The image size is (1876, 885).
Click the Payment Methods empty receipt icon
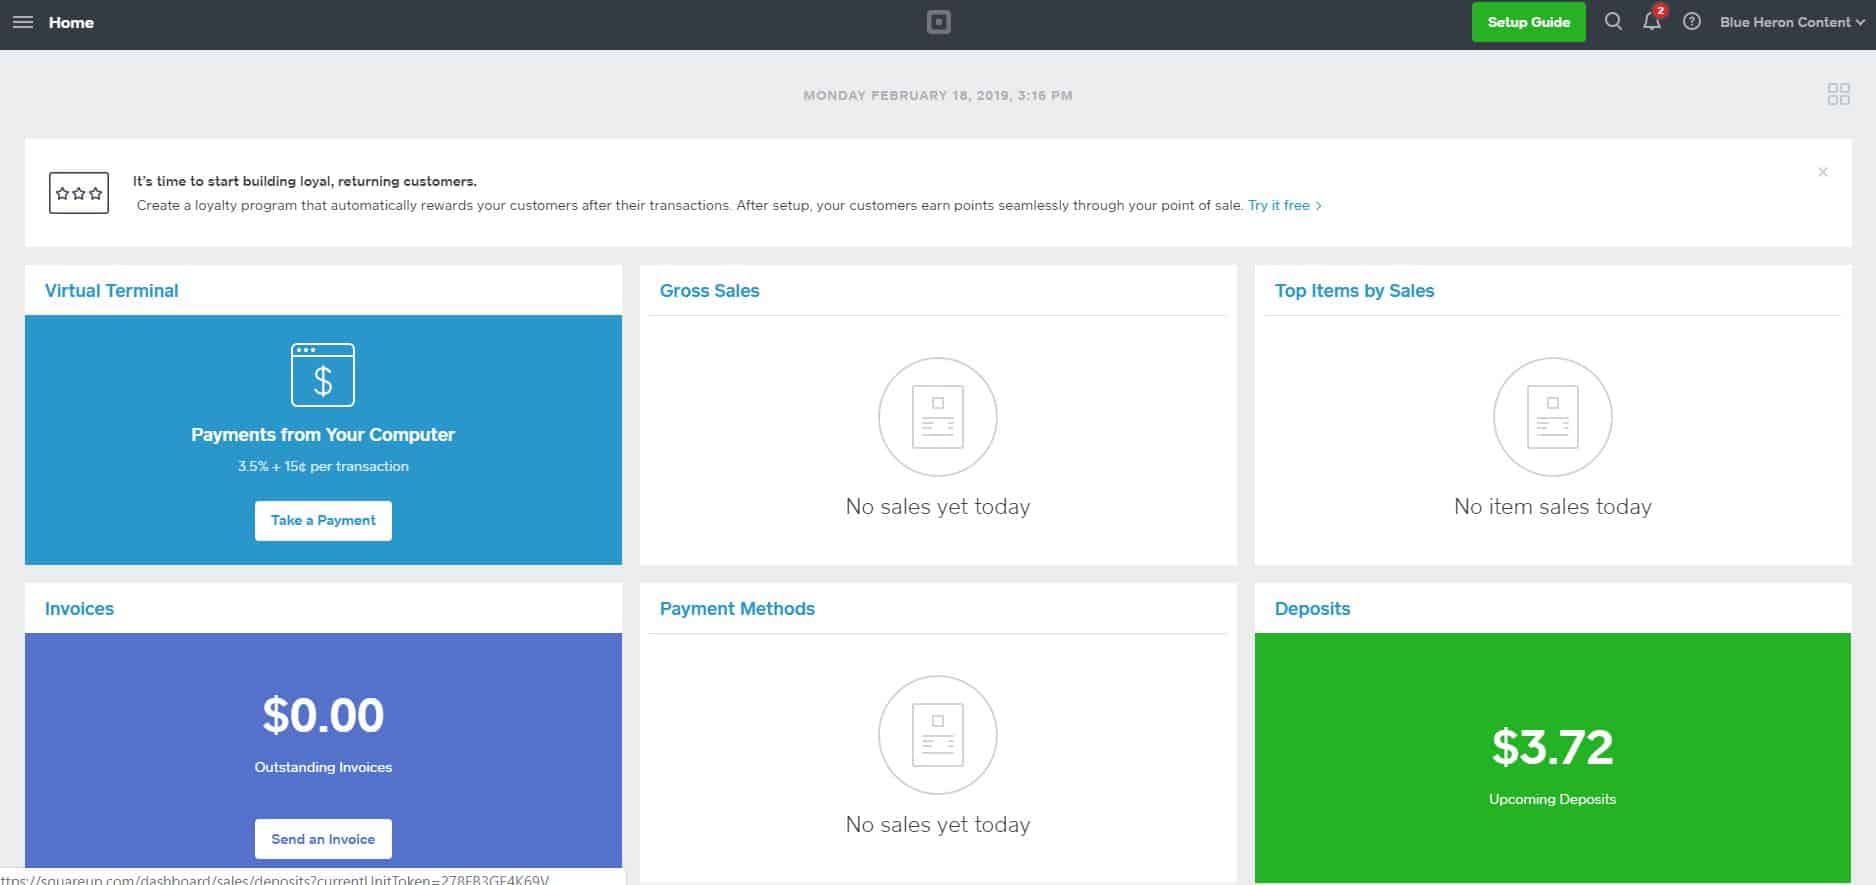click(938, 735)
